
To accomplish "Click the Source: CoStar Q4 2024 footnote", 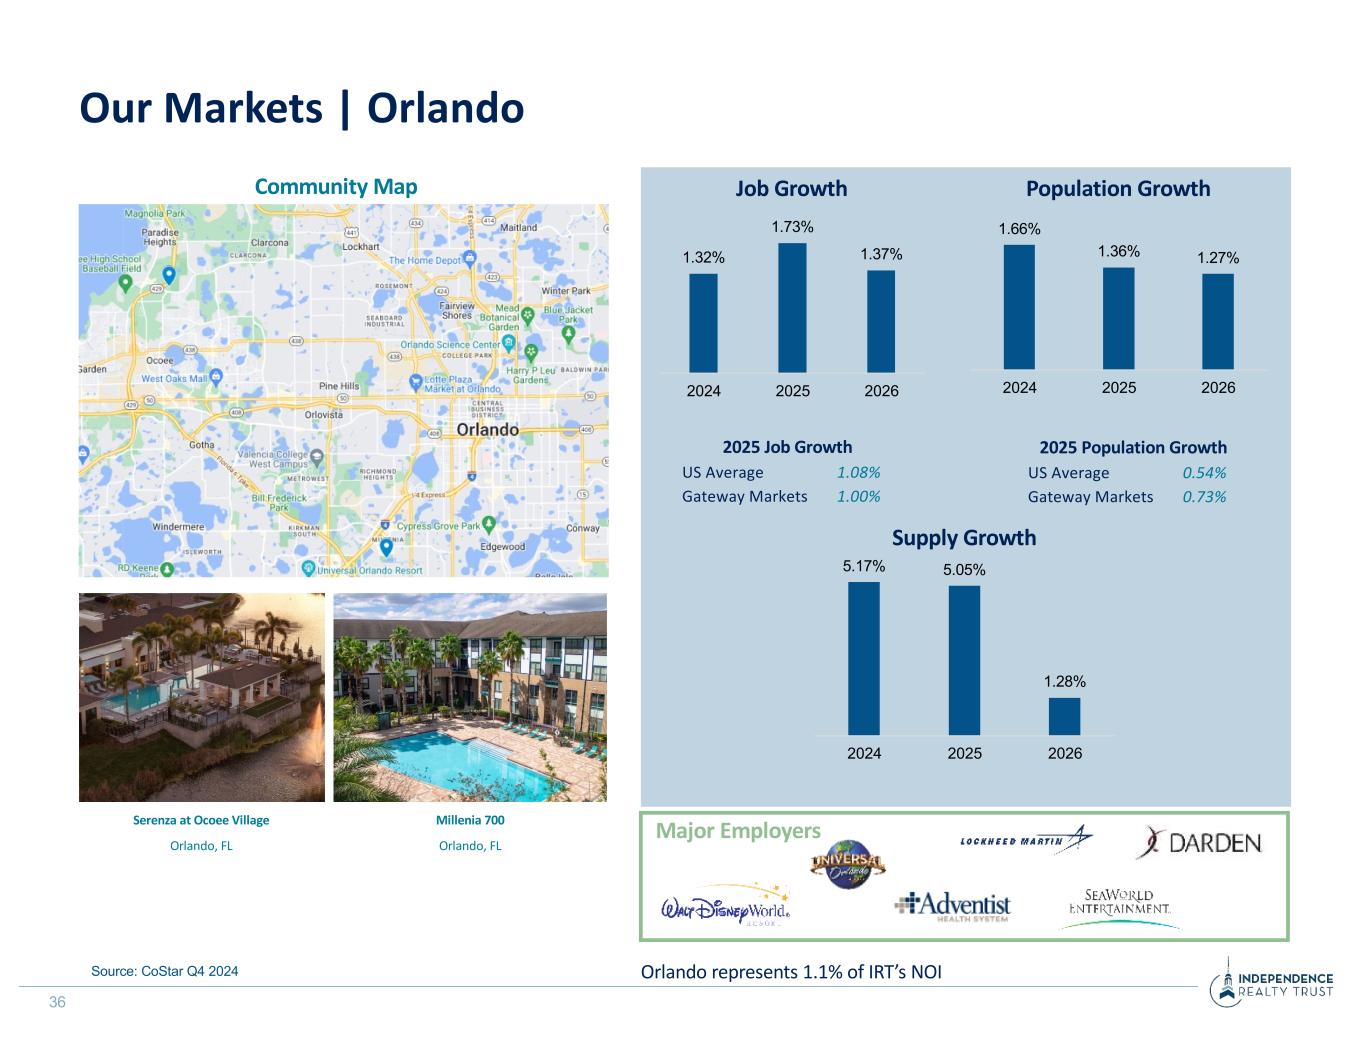I will pos(165,971).
